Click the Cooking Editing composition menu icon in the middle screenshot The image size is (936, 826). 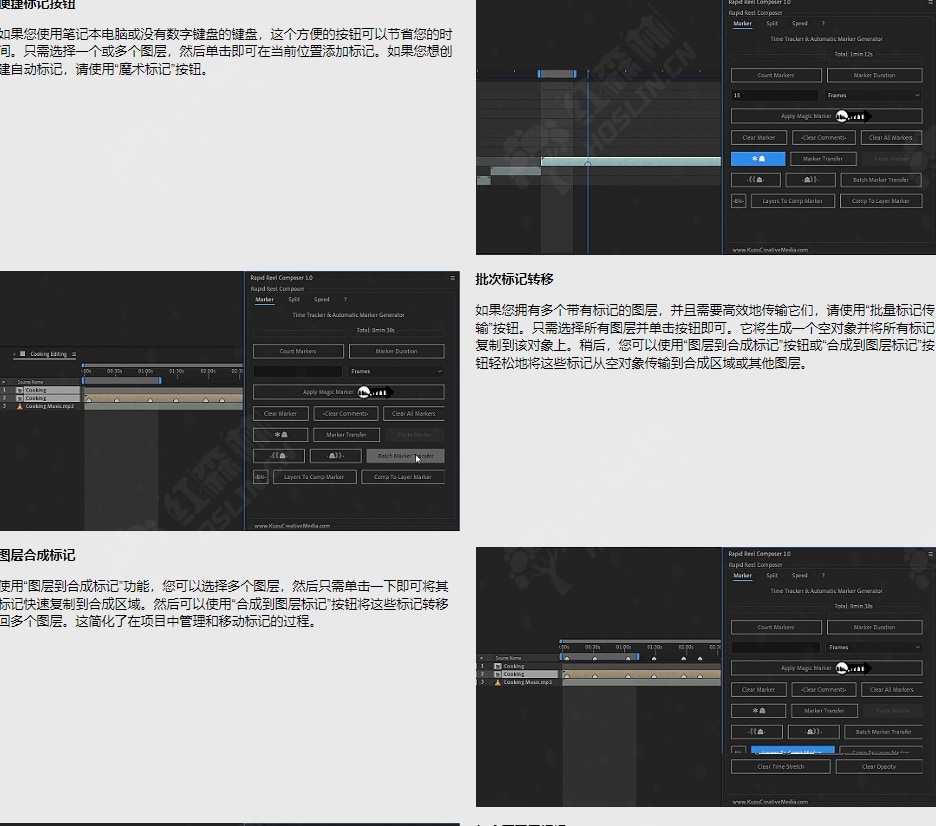74,354
